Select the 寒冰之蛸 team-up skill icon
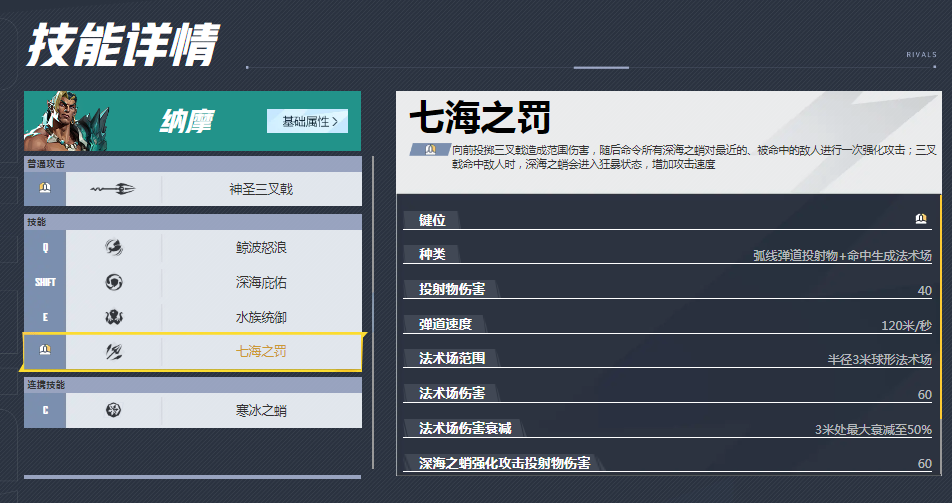The height and width of the screenshot is (503, 952). click(113, 410)
